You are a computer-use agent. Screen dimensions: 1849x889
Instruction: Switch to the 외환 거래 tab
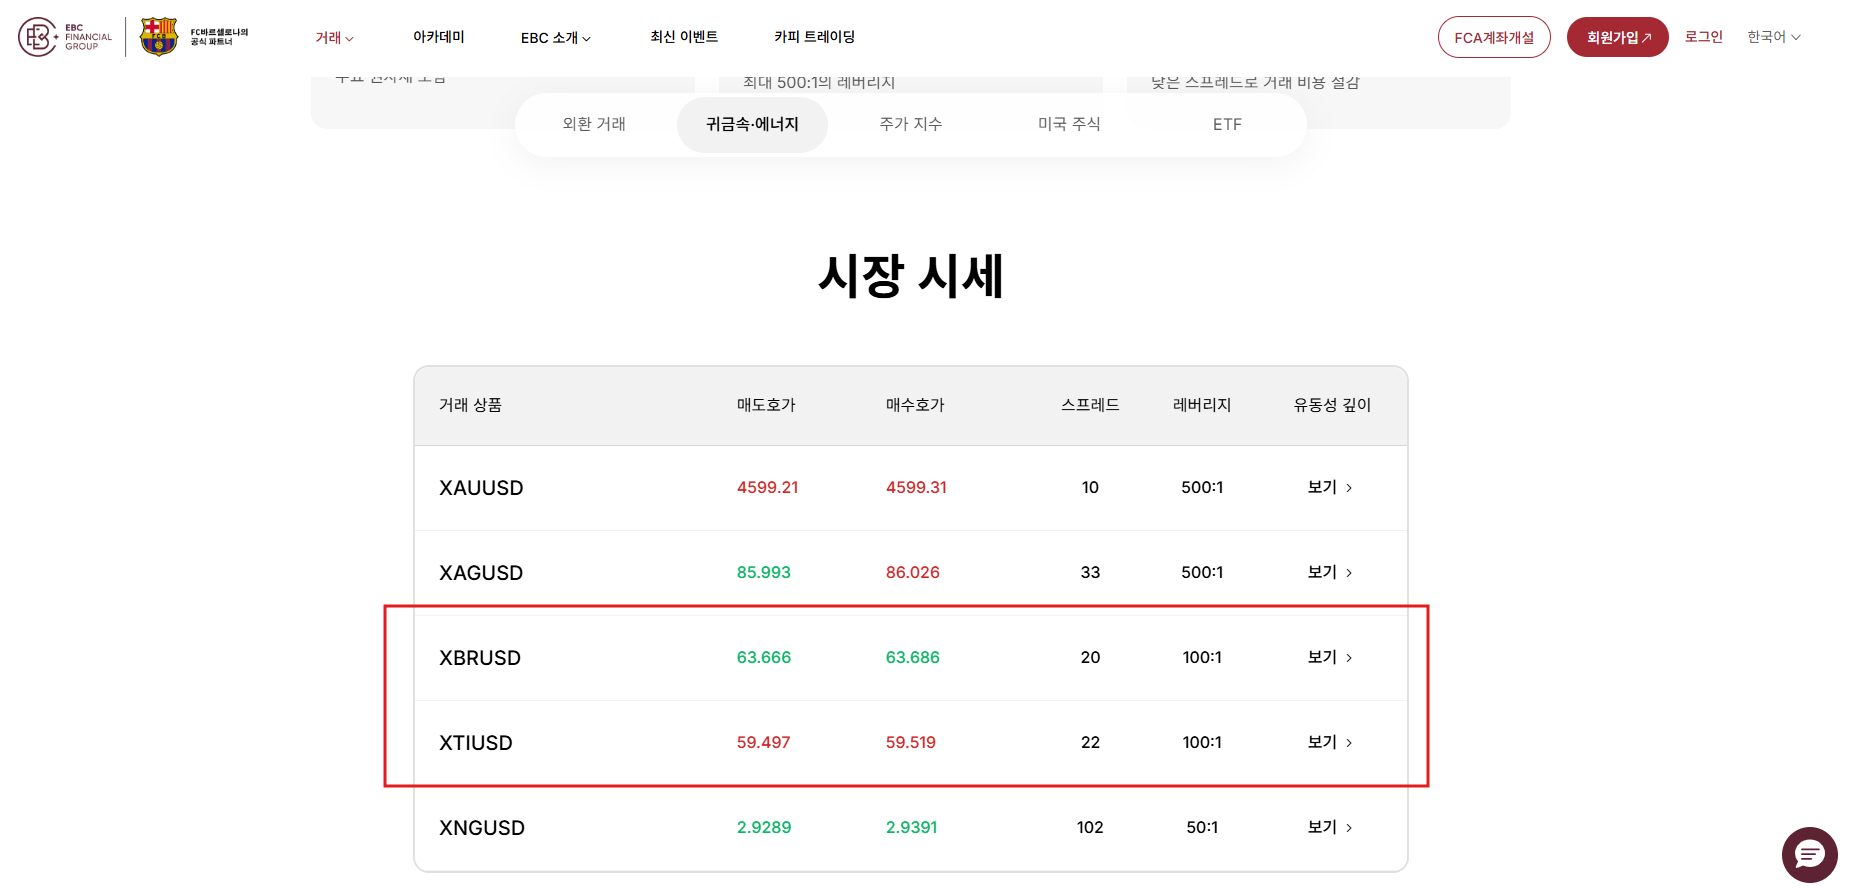pyautogui.click(x=594, y=124)
